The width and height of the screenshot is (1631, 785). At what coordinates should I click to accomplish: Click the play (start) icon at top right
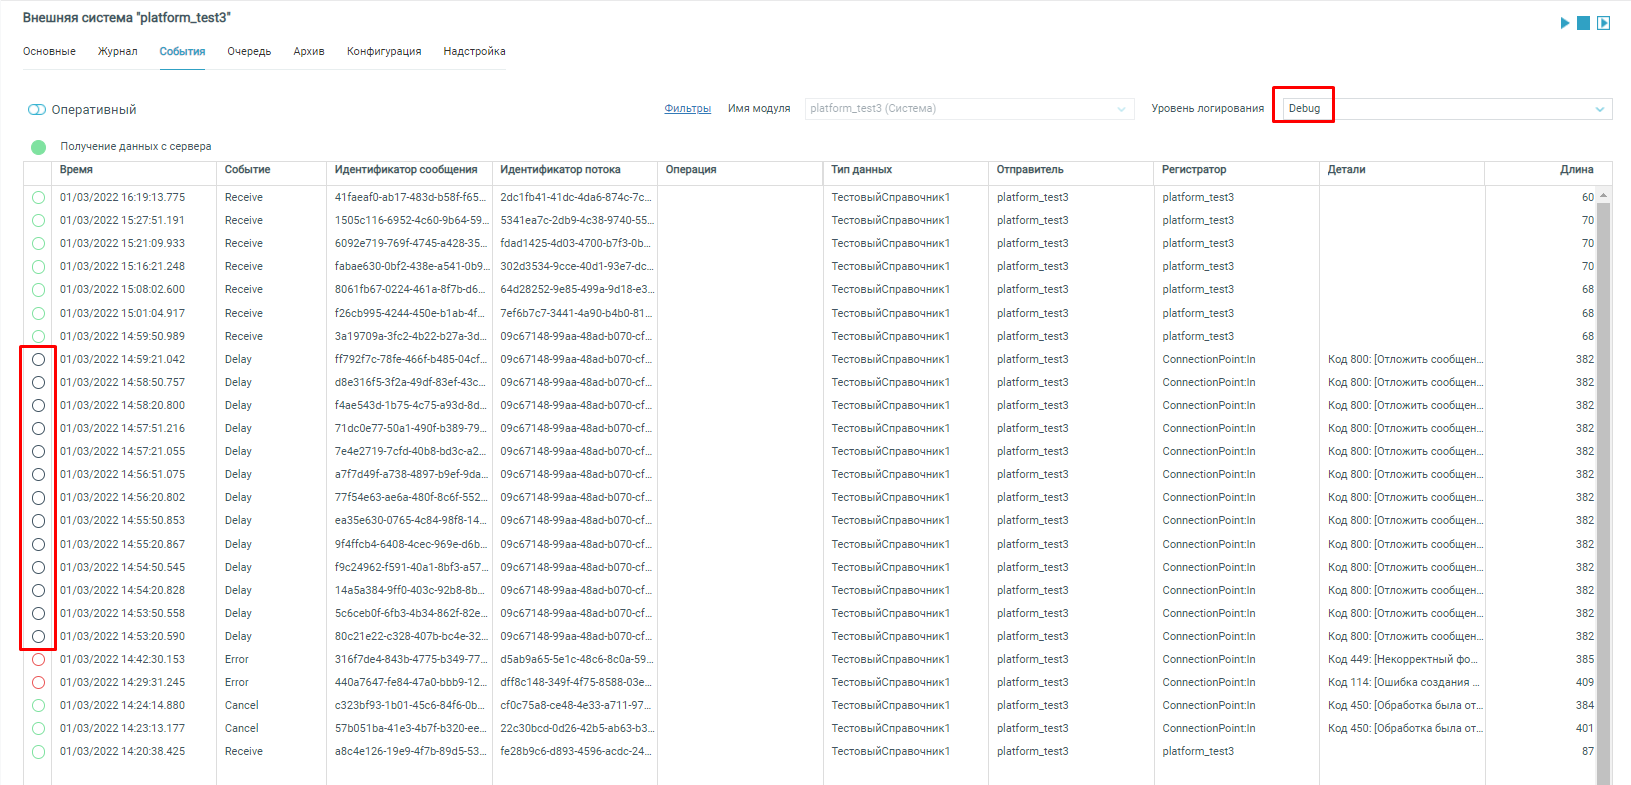coord(1565,23)
